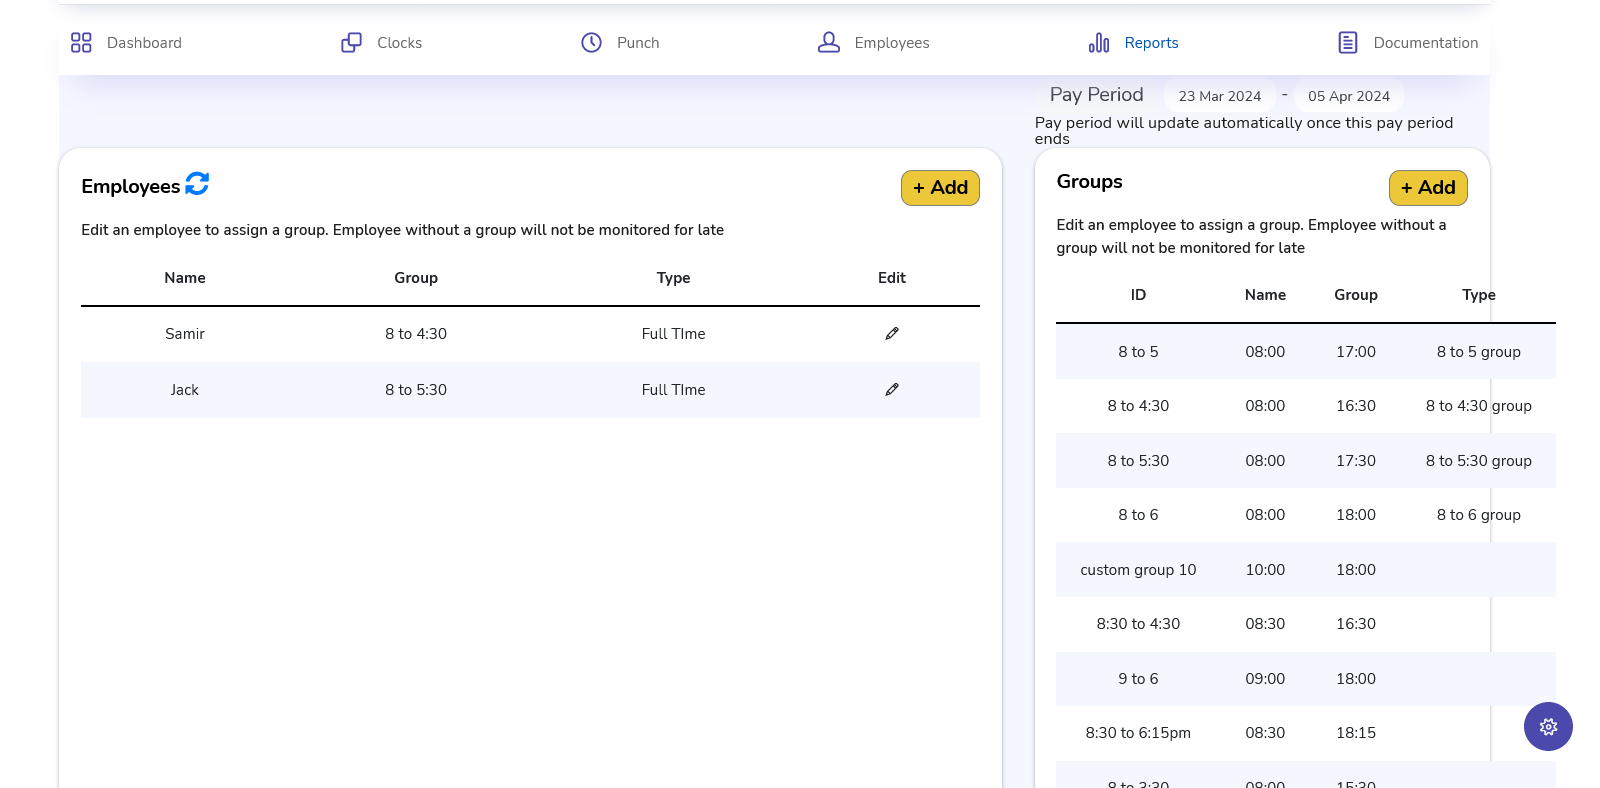Select the custom group 10 row
The width and height of the screenshot is (1600, 788).
pos(1138,570)
